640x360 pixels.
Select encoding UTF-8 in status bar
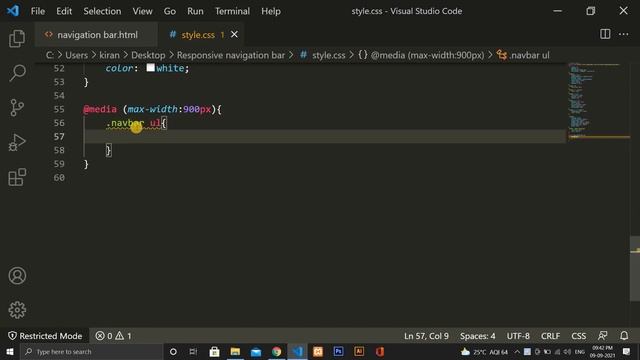pyautogui.click(x=518, y=336)
